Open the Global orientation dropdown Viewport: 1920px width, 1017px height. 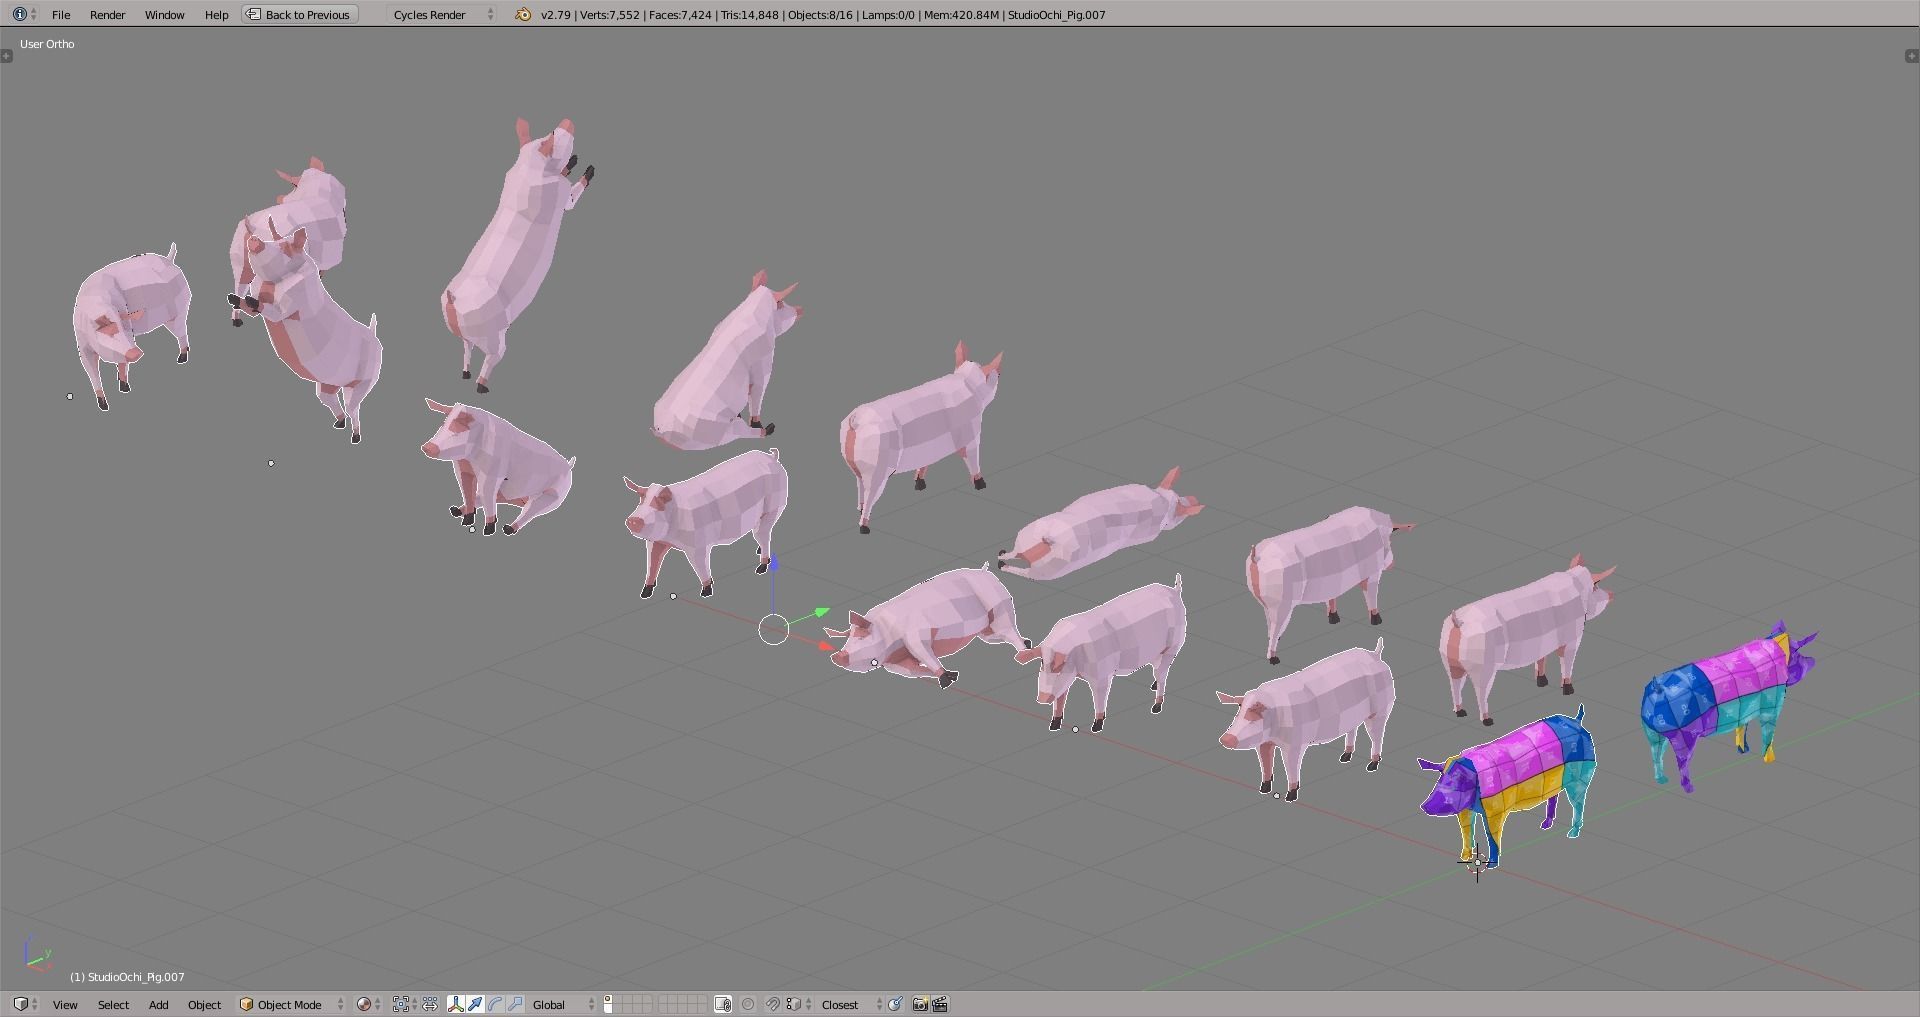pos(563,1004)
